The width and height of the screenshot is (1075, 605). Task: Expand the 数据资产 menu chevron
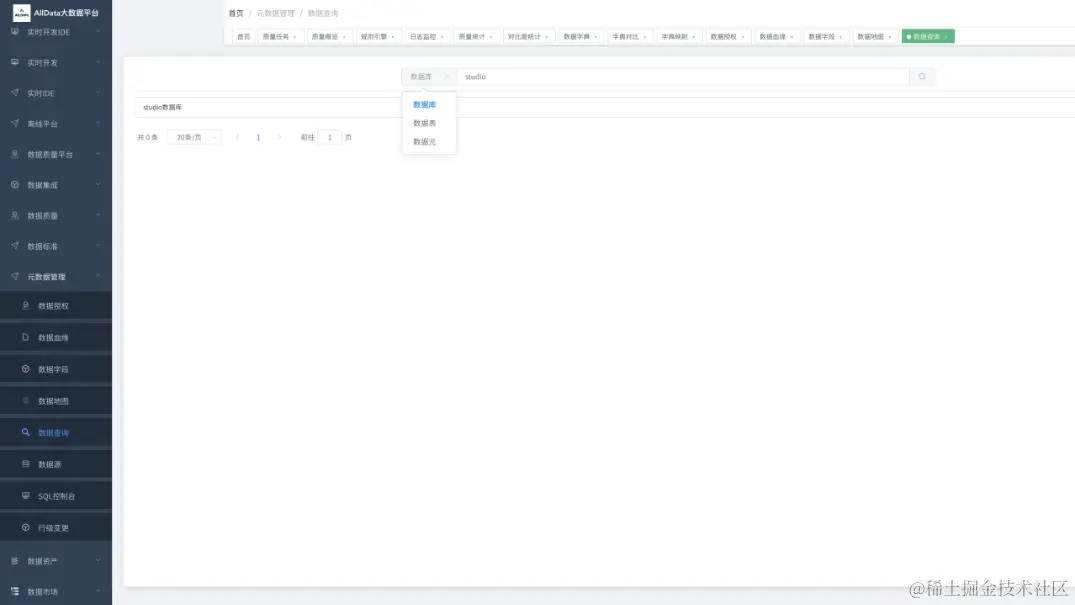[x=98, y=560]
